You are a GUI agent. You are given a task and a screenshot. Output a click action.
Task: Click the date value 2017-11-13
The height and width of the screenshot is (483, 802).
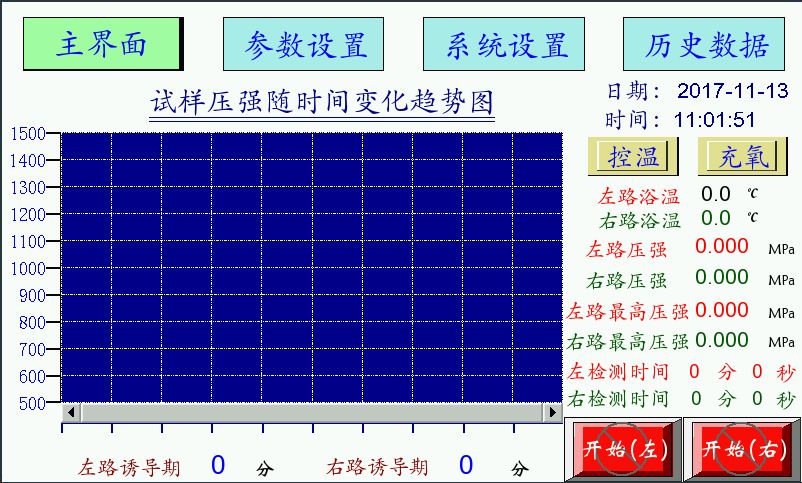click(x=732, y=91)
